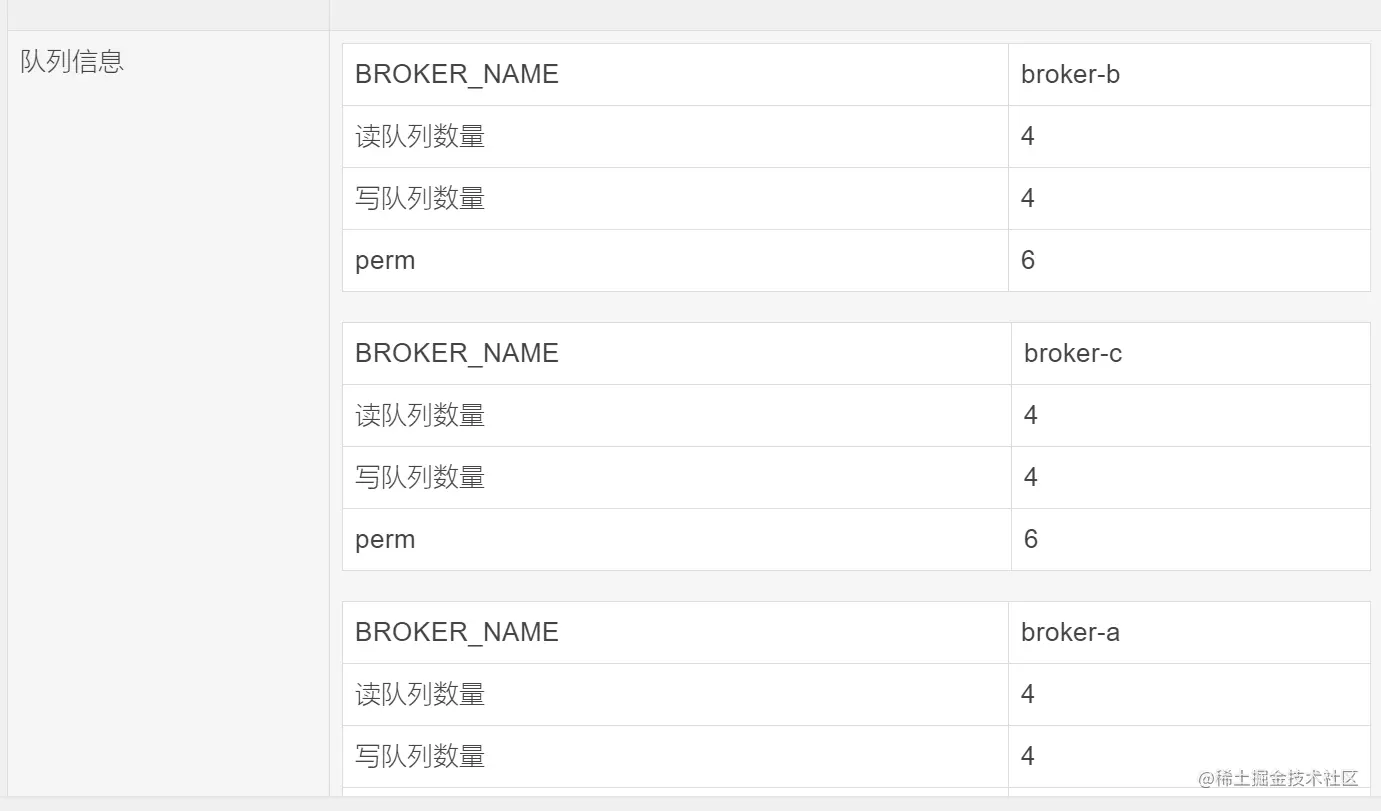Click perm label in broker-c table

385,540
